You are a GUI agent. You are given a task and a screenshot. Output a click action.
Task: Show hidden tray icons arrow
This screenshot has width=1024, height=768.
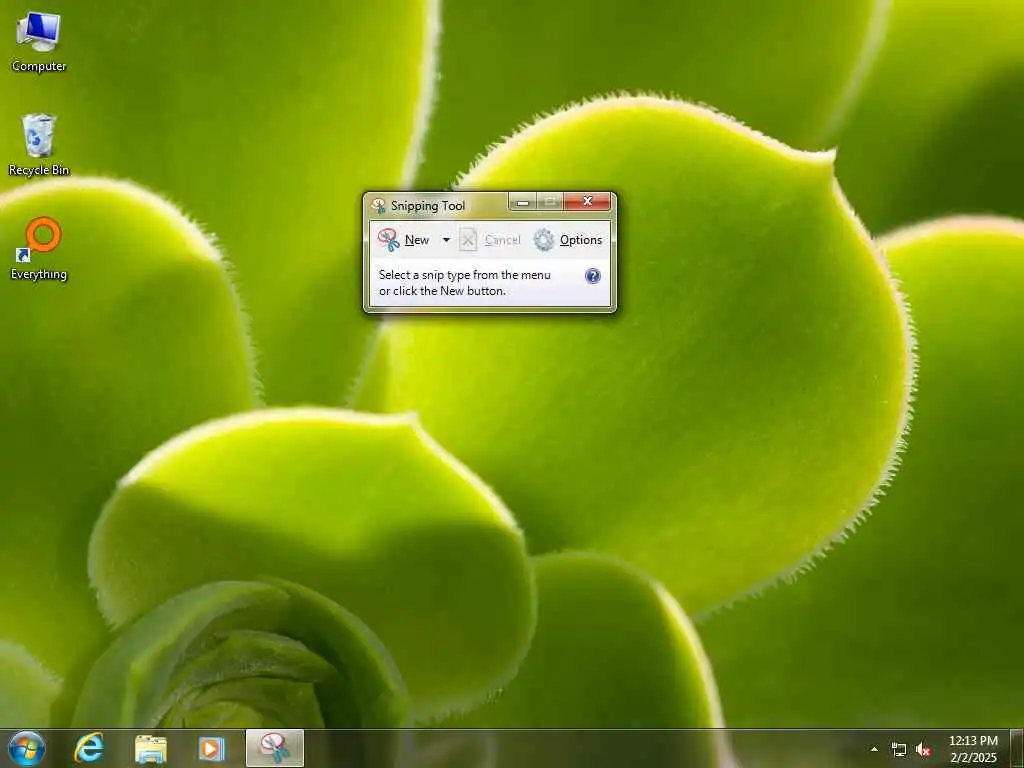pyautogui.click(x=874, y=749)
